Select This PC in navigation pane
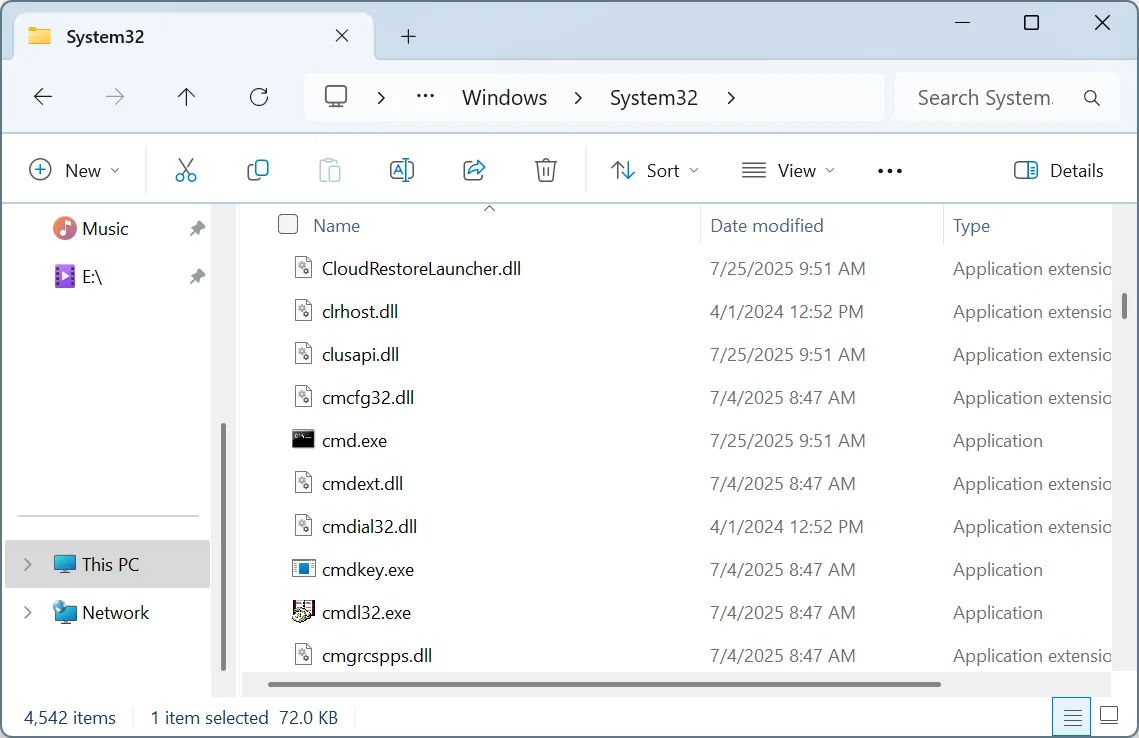This screenshot has height=738, width=1139. pos(110,564)
